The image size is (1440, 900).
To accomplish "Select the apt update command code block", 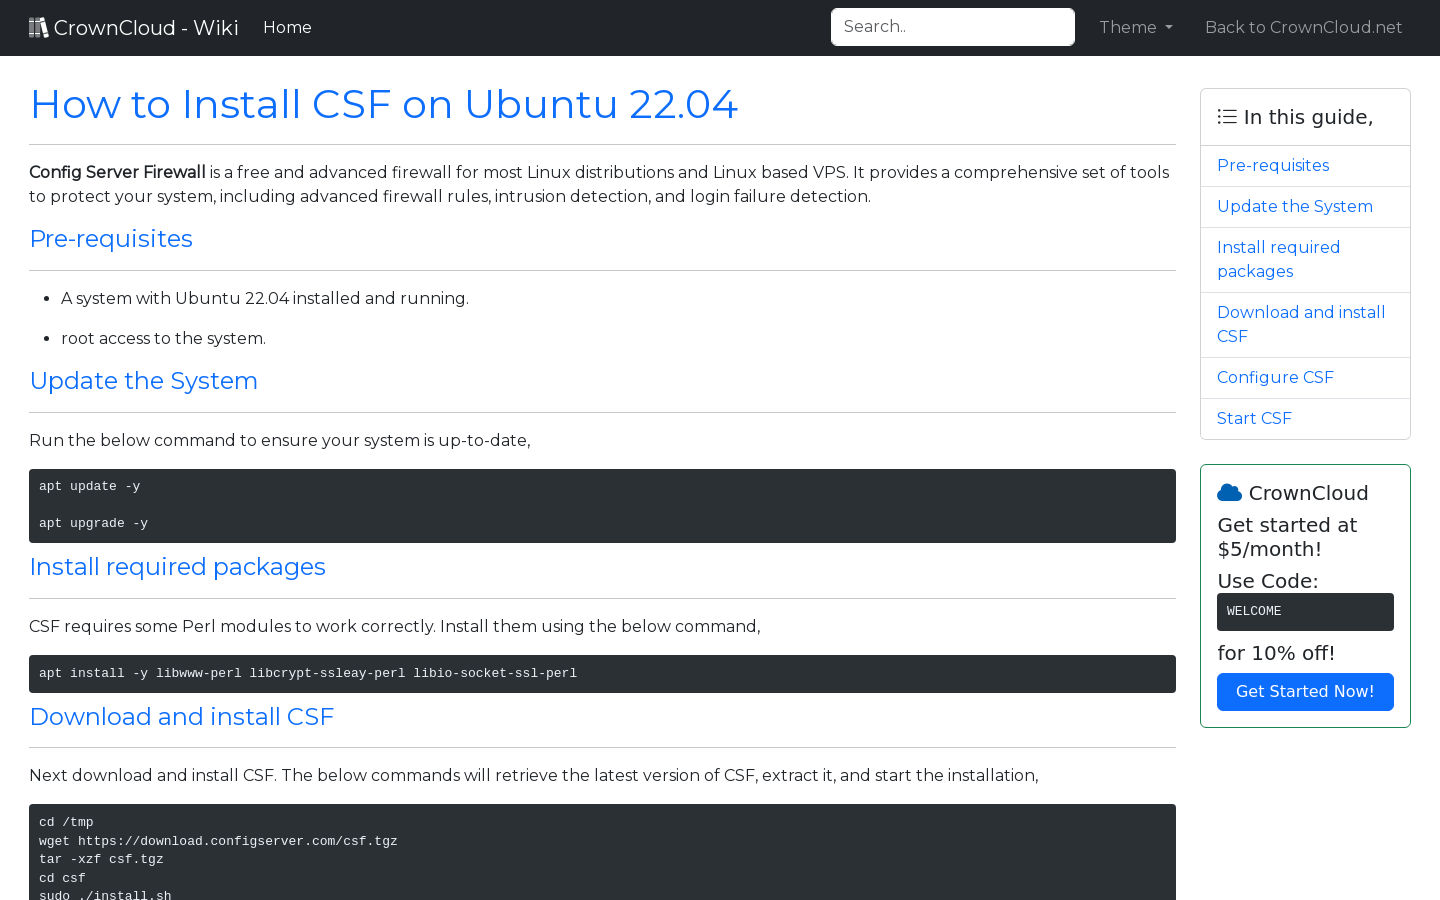I will [x=602, y=505].
